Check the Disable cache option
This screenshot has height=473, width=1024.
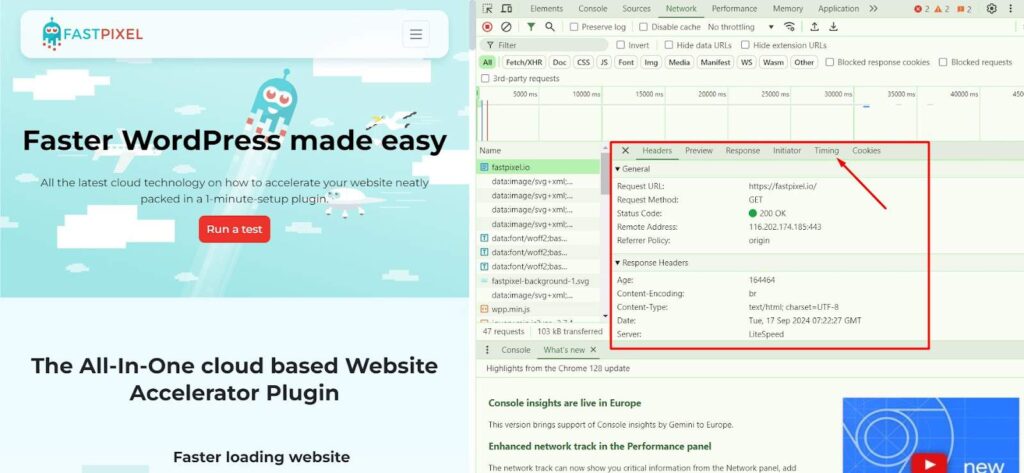644,27
